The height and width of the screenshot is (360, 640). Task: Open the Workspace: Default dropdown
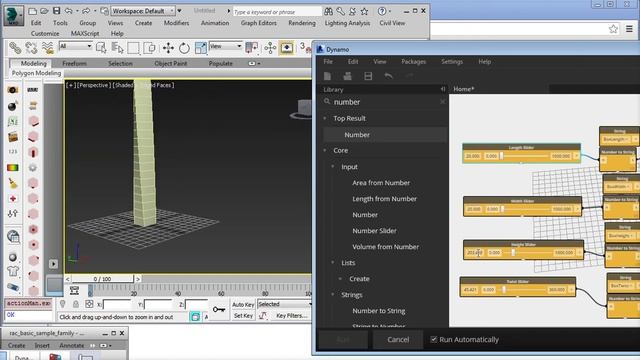[x=143, y=11]
